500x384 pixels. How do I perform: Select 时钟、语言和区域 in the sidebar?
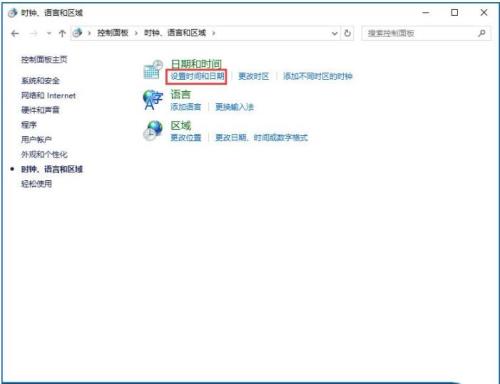(52, 169)
